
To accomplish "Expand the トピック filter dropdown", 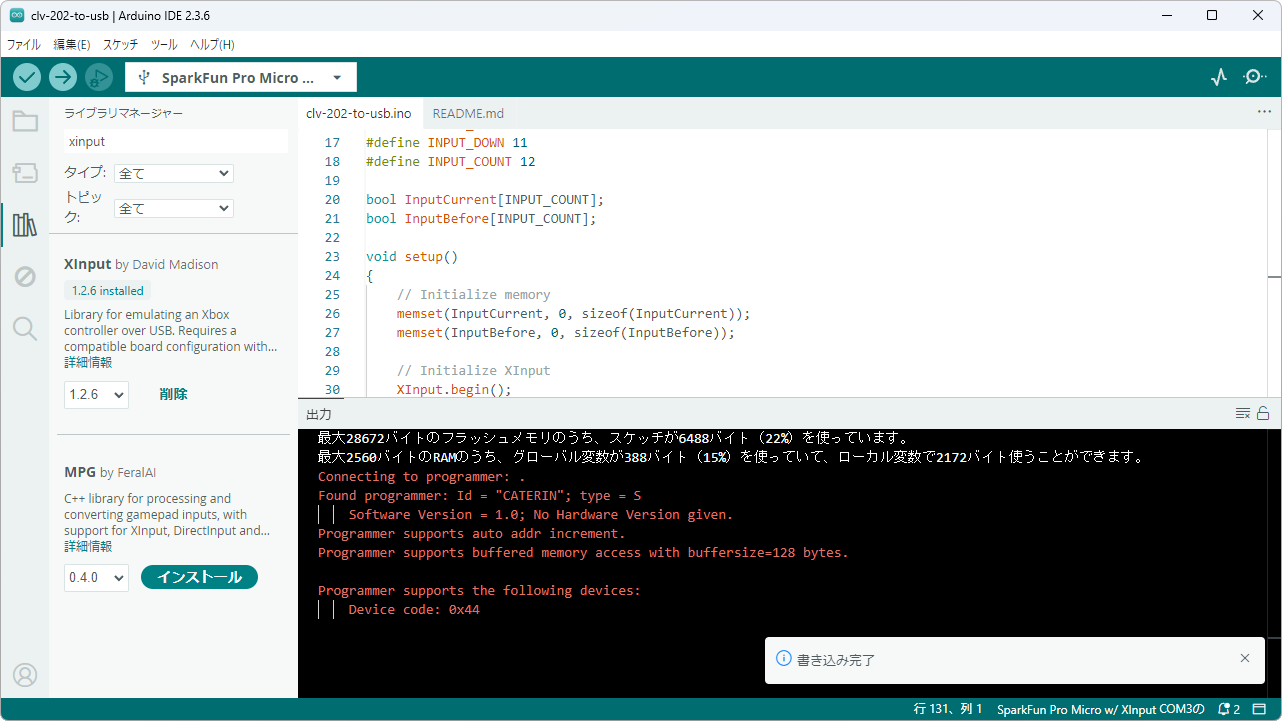I will pos(173,208).
